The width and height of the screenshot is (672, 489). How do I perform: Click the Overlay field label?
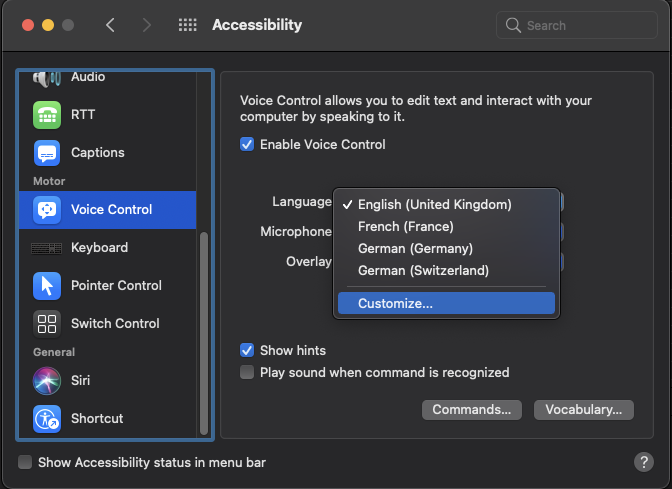(309, 261)
